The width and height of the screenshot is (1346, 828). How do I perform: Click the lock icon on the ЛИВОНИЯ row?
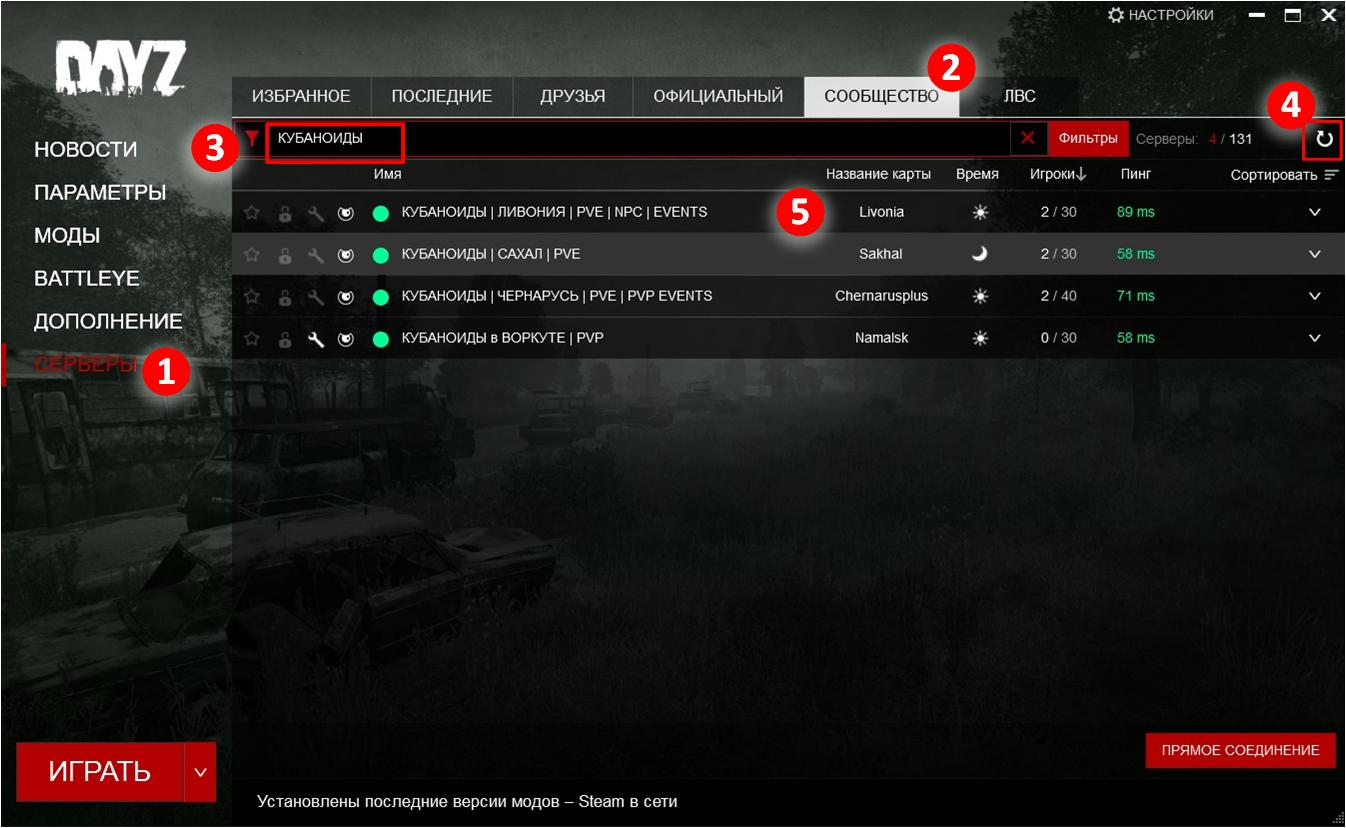tap(285, 212)
